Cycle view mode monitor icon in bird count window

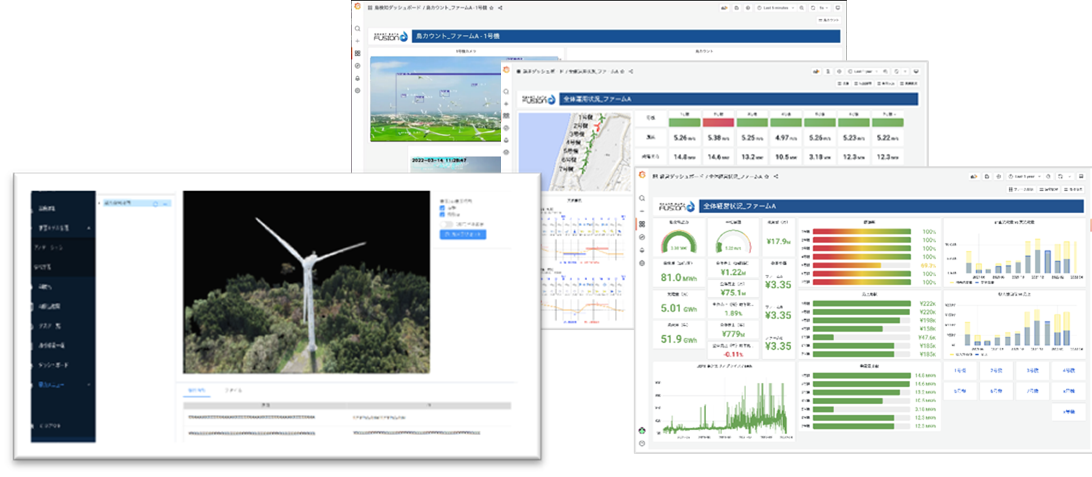click(838, 7)
